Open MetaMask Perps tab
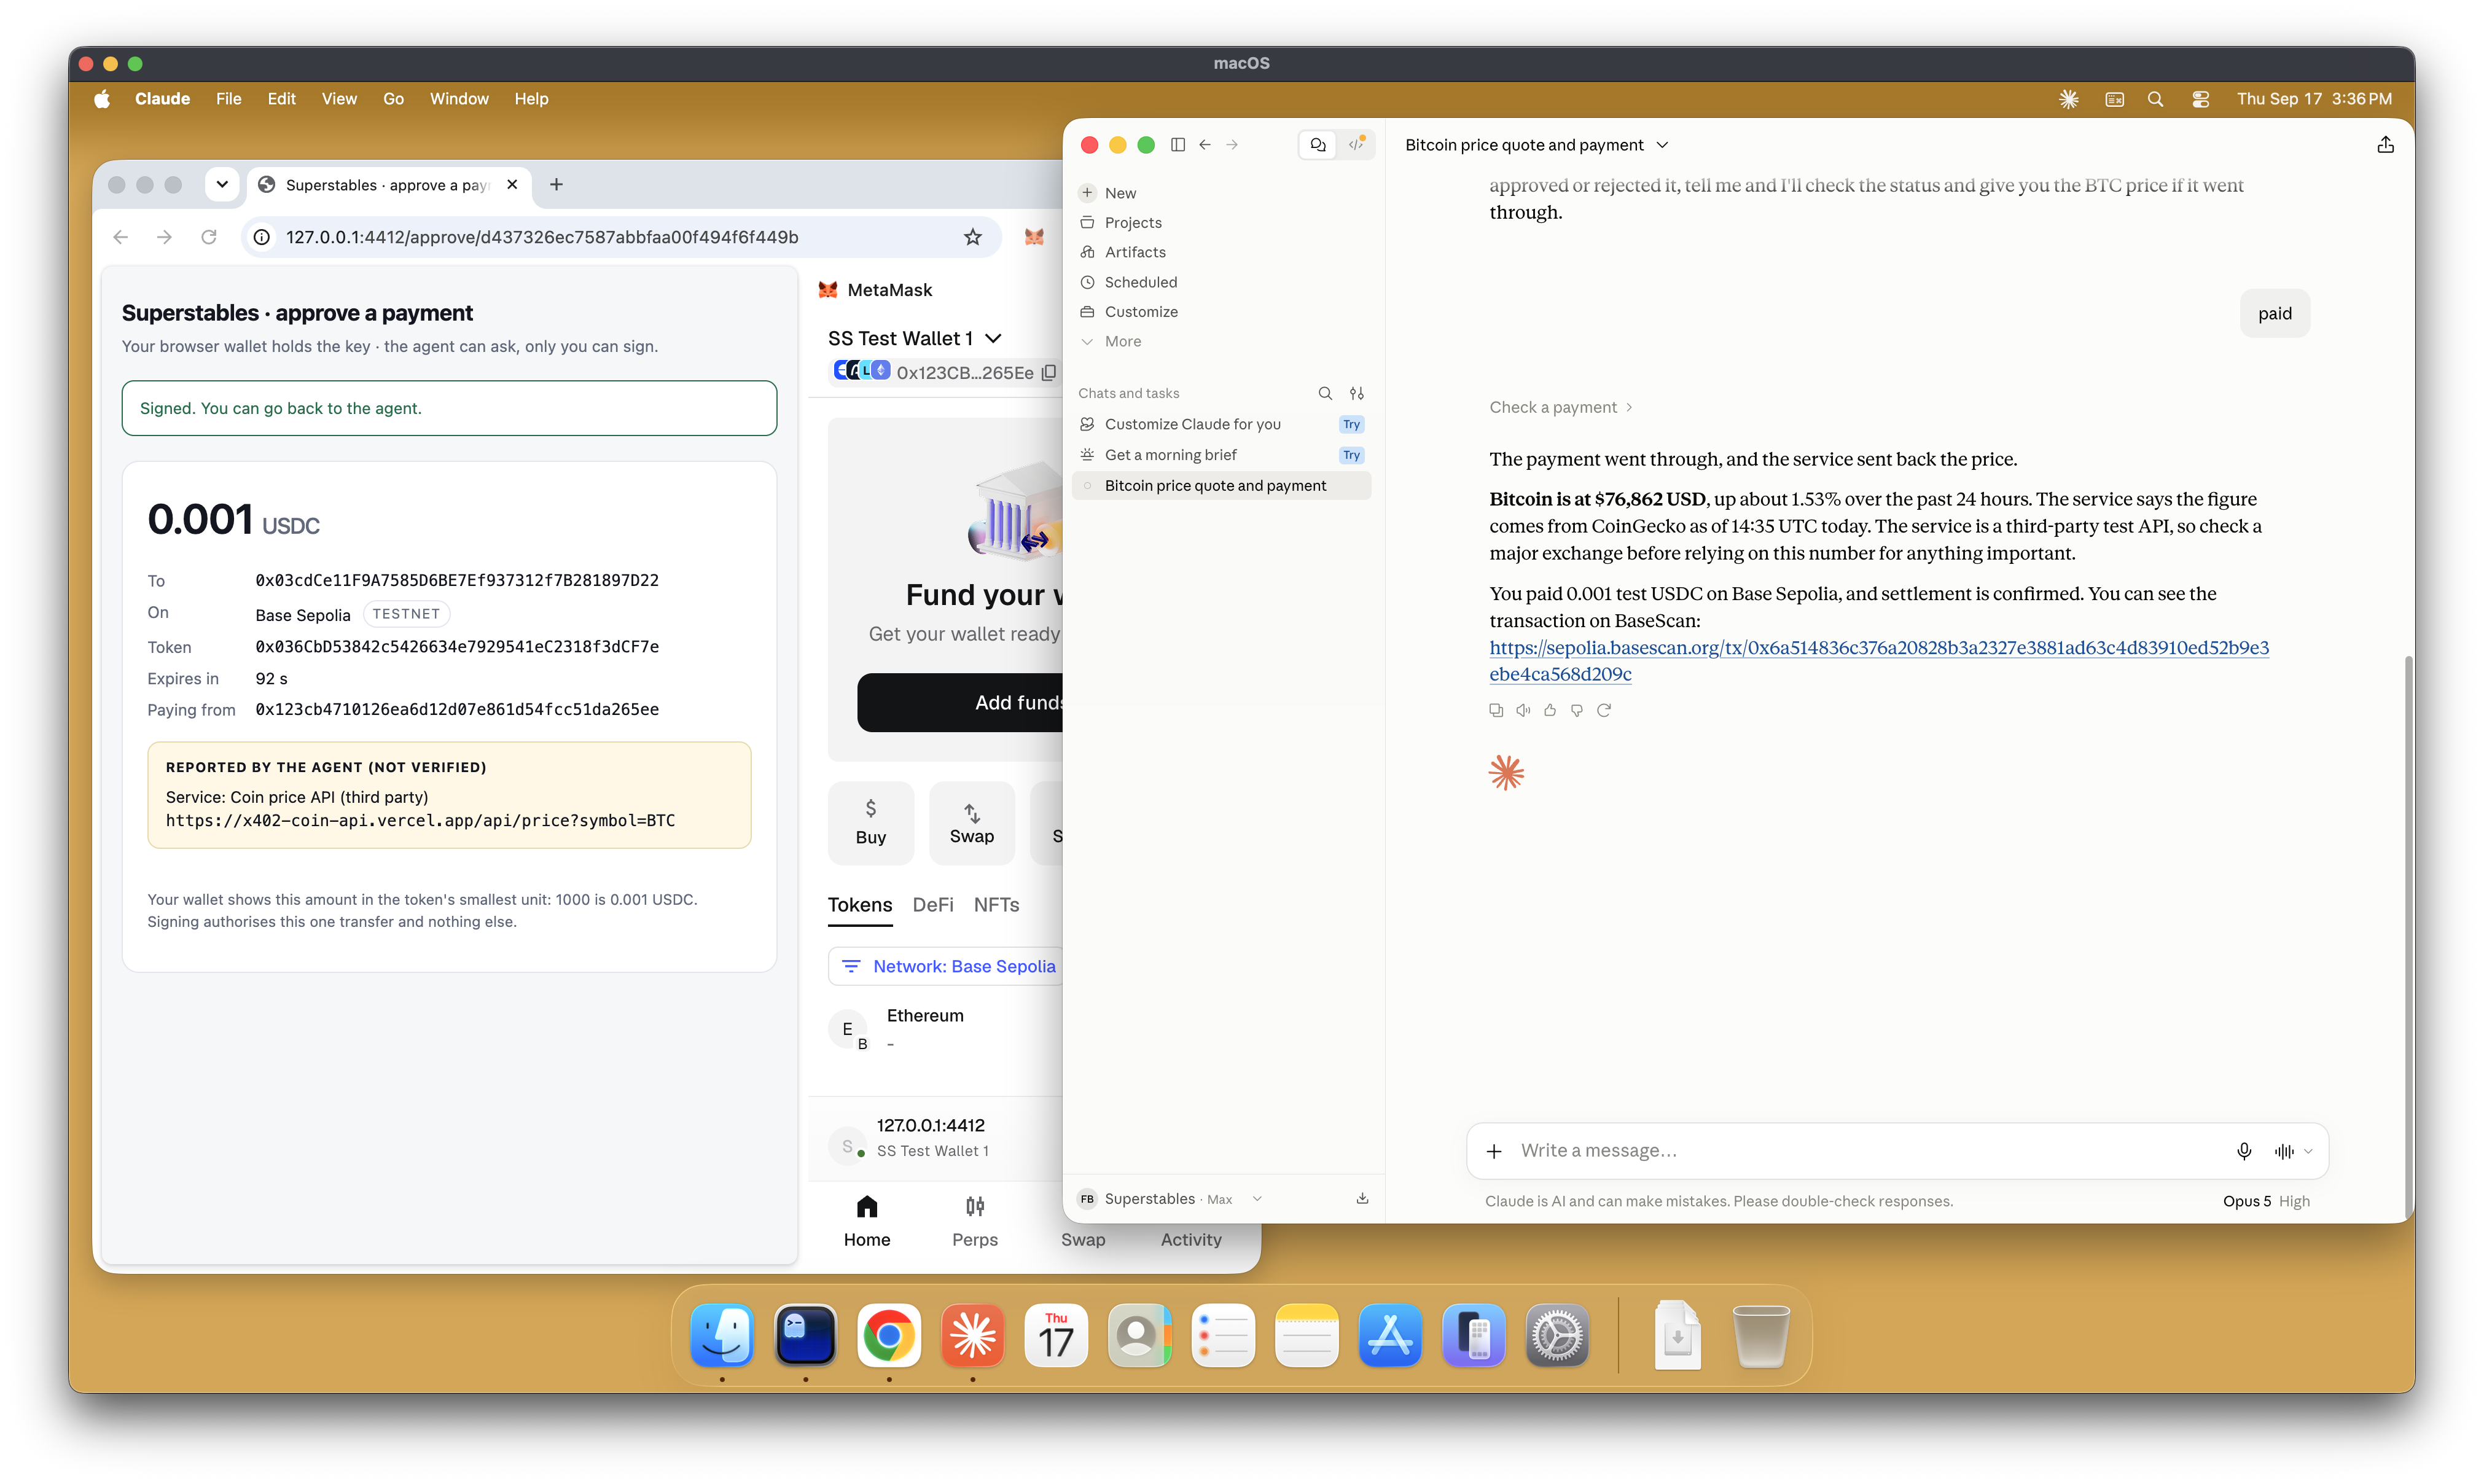 [x=974, y=1221]
